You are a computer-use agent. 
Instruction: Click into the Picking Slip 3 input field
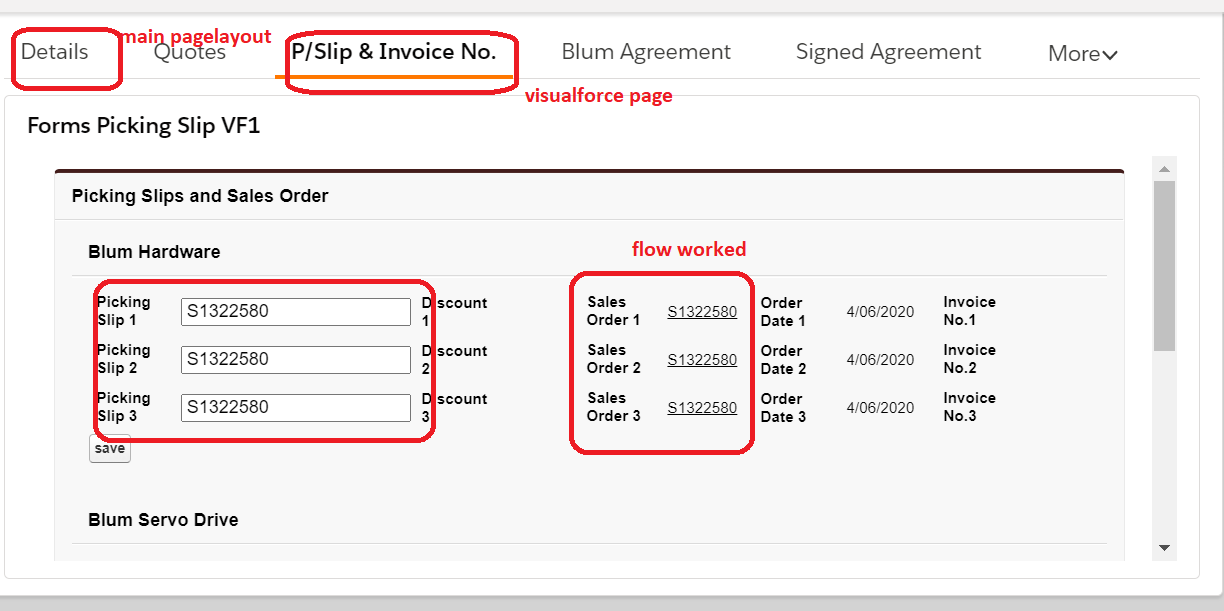tap(296, 407)
